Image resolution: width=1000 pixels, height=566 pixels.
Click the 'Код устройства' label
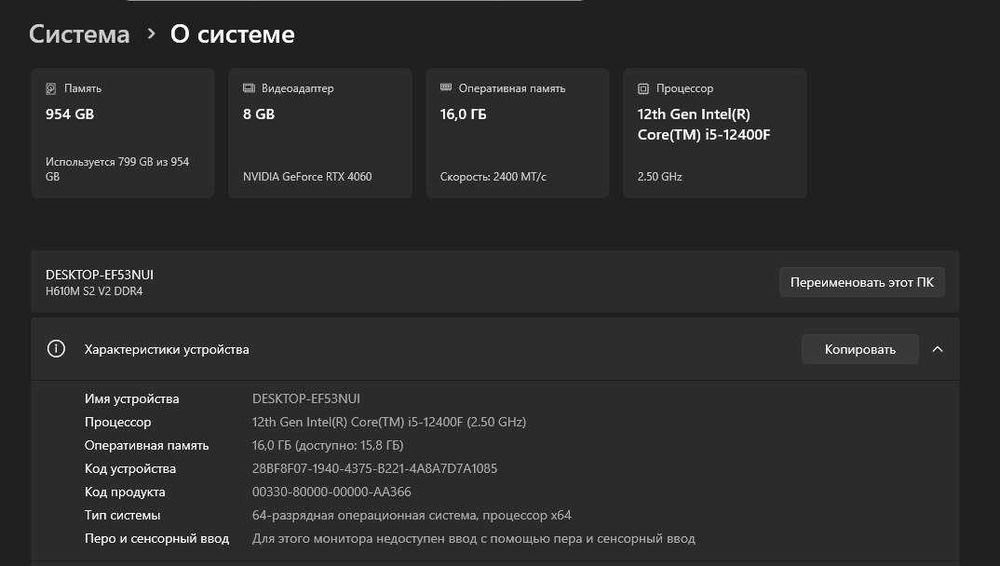coord(130,469)
